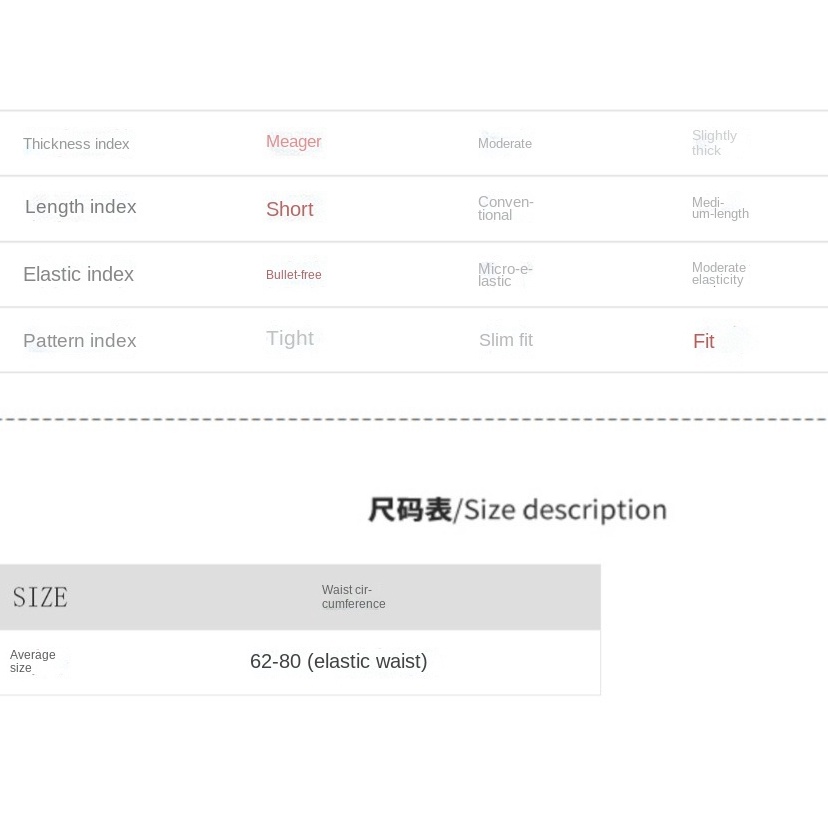Screen dimensions: 828x828
Task: Click the Elastic index label
Action: (78, 274)
